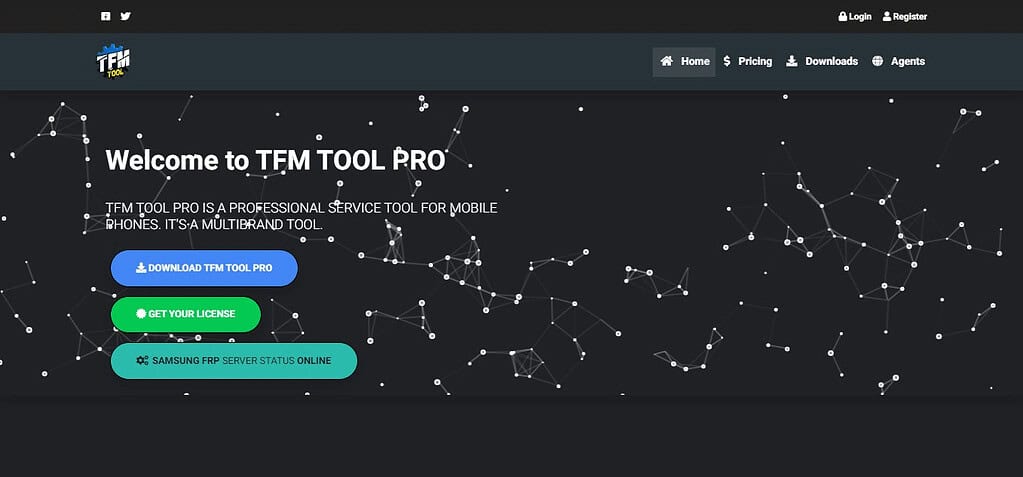Click the TFM Tool logo
Viewport: 1023px width, 477px height.
click(114, 61)
